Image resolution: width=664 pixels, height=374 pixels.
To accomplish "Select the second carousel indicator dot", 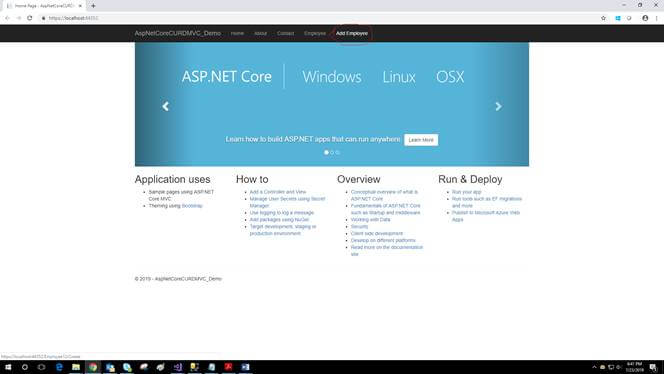I will pos(332,152).
